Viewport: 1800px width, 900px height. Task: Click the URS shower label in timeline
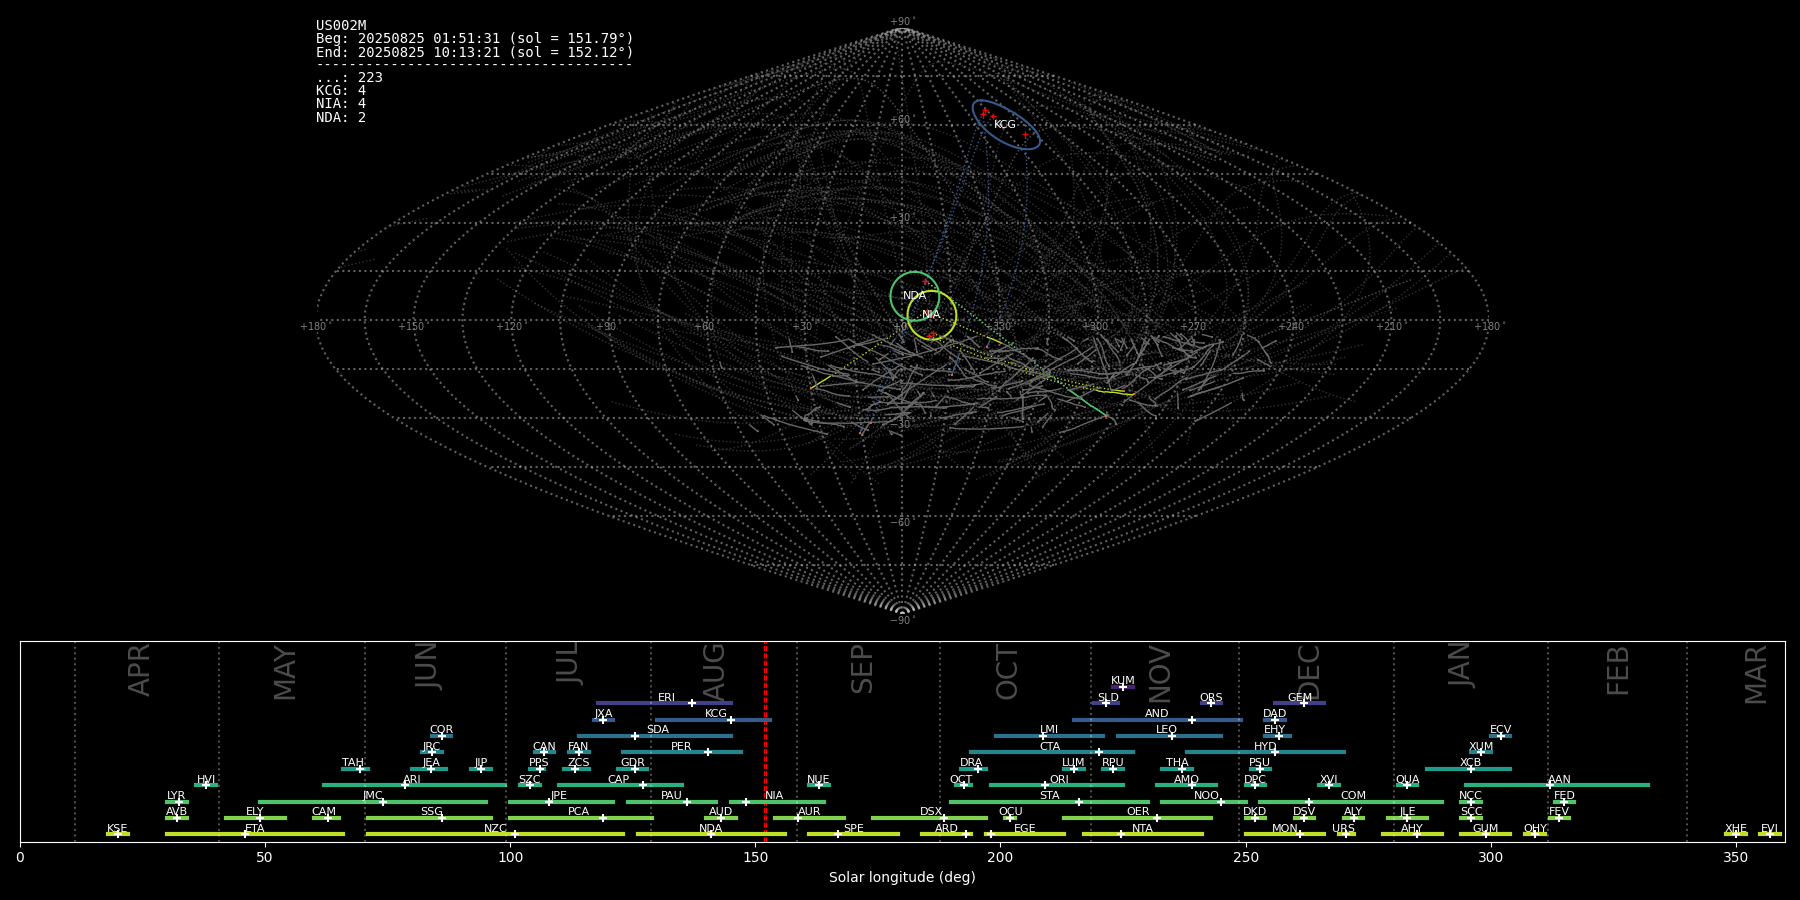(x=1343, y=829)
